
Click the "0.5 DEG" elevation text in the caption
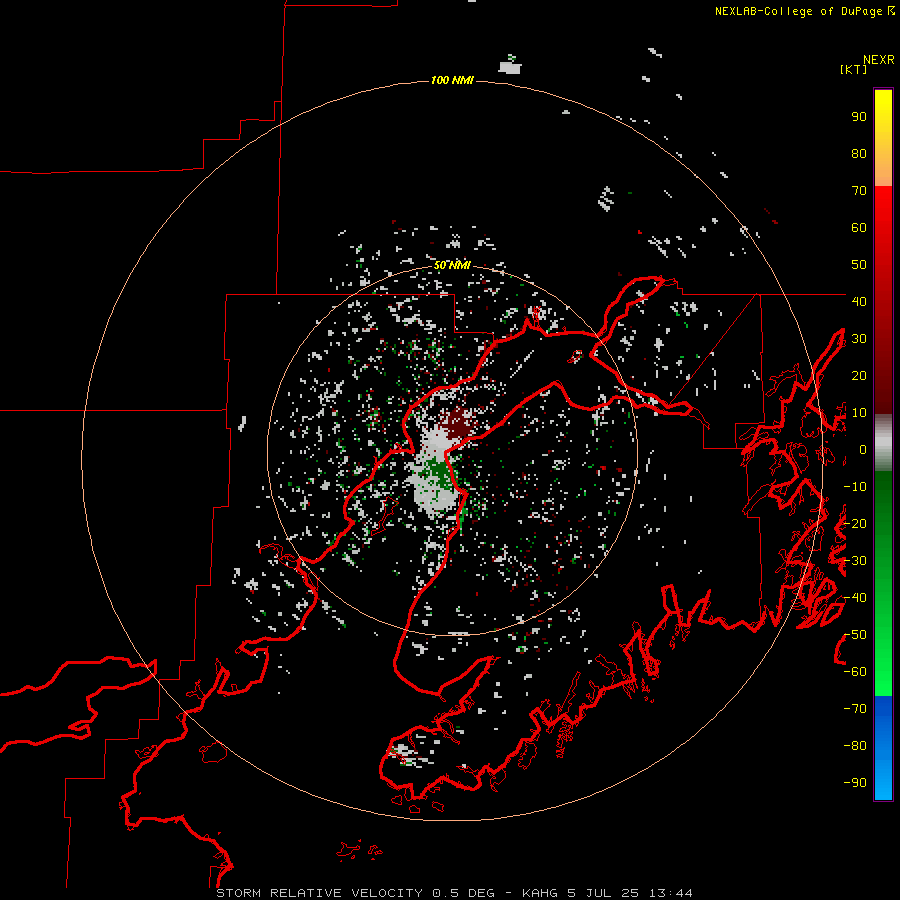463,893
